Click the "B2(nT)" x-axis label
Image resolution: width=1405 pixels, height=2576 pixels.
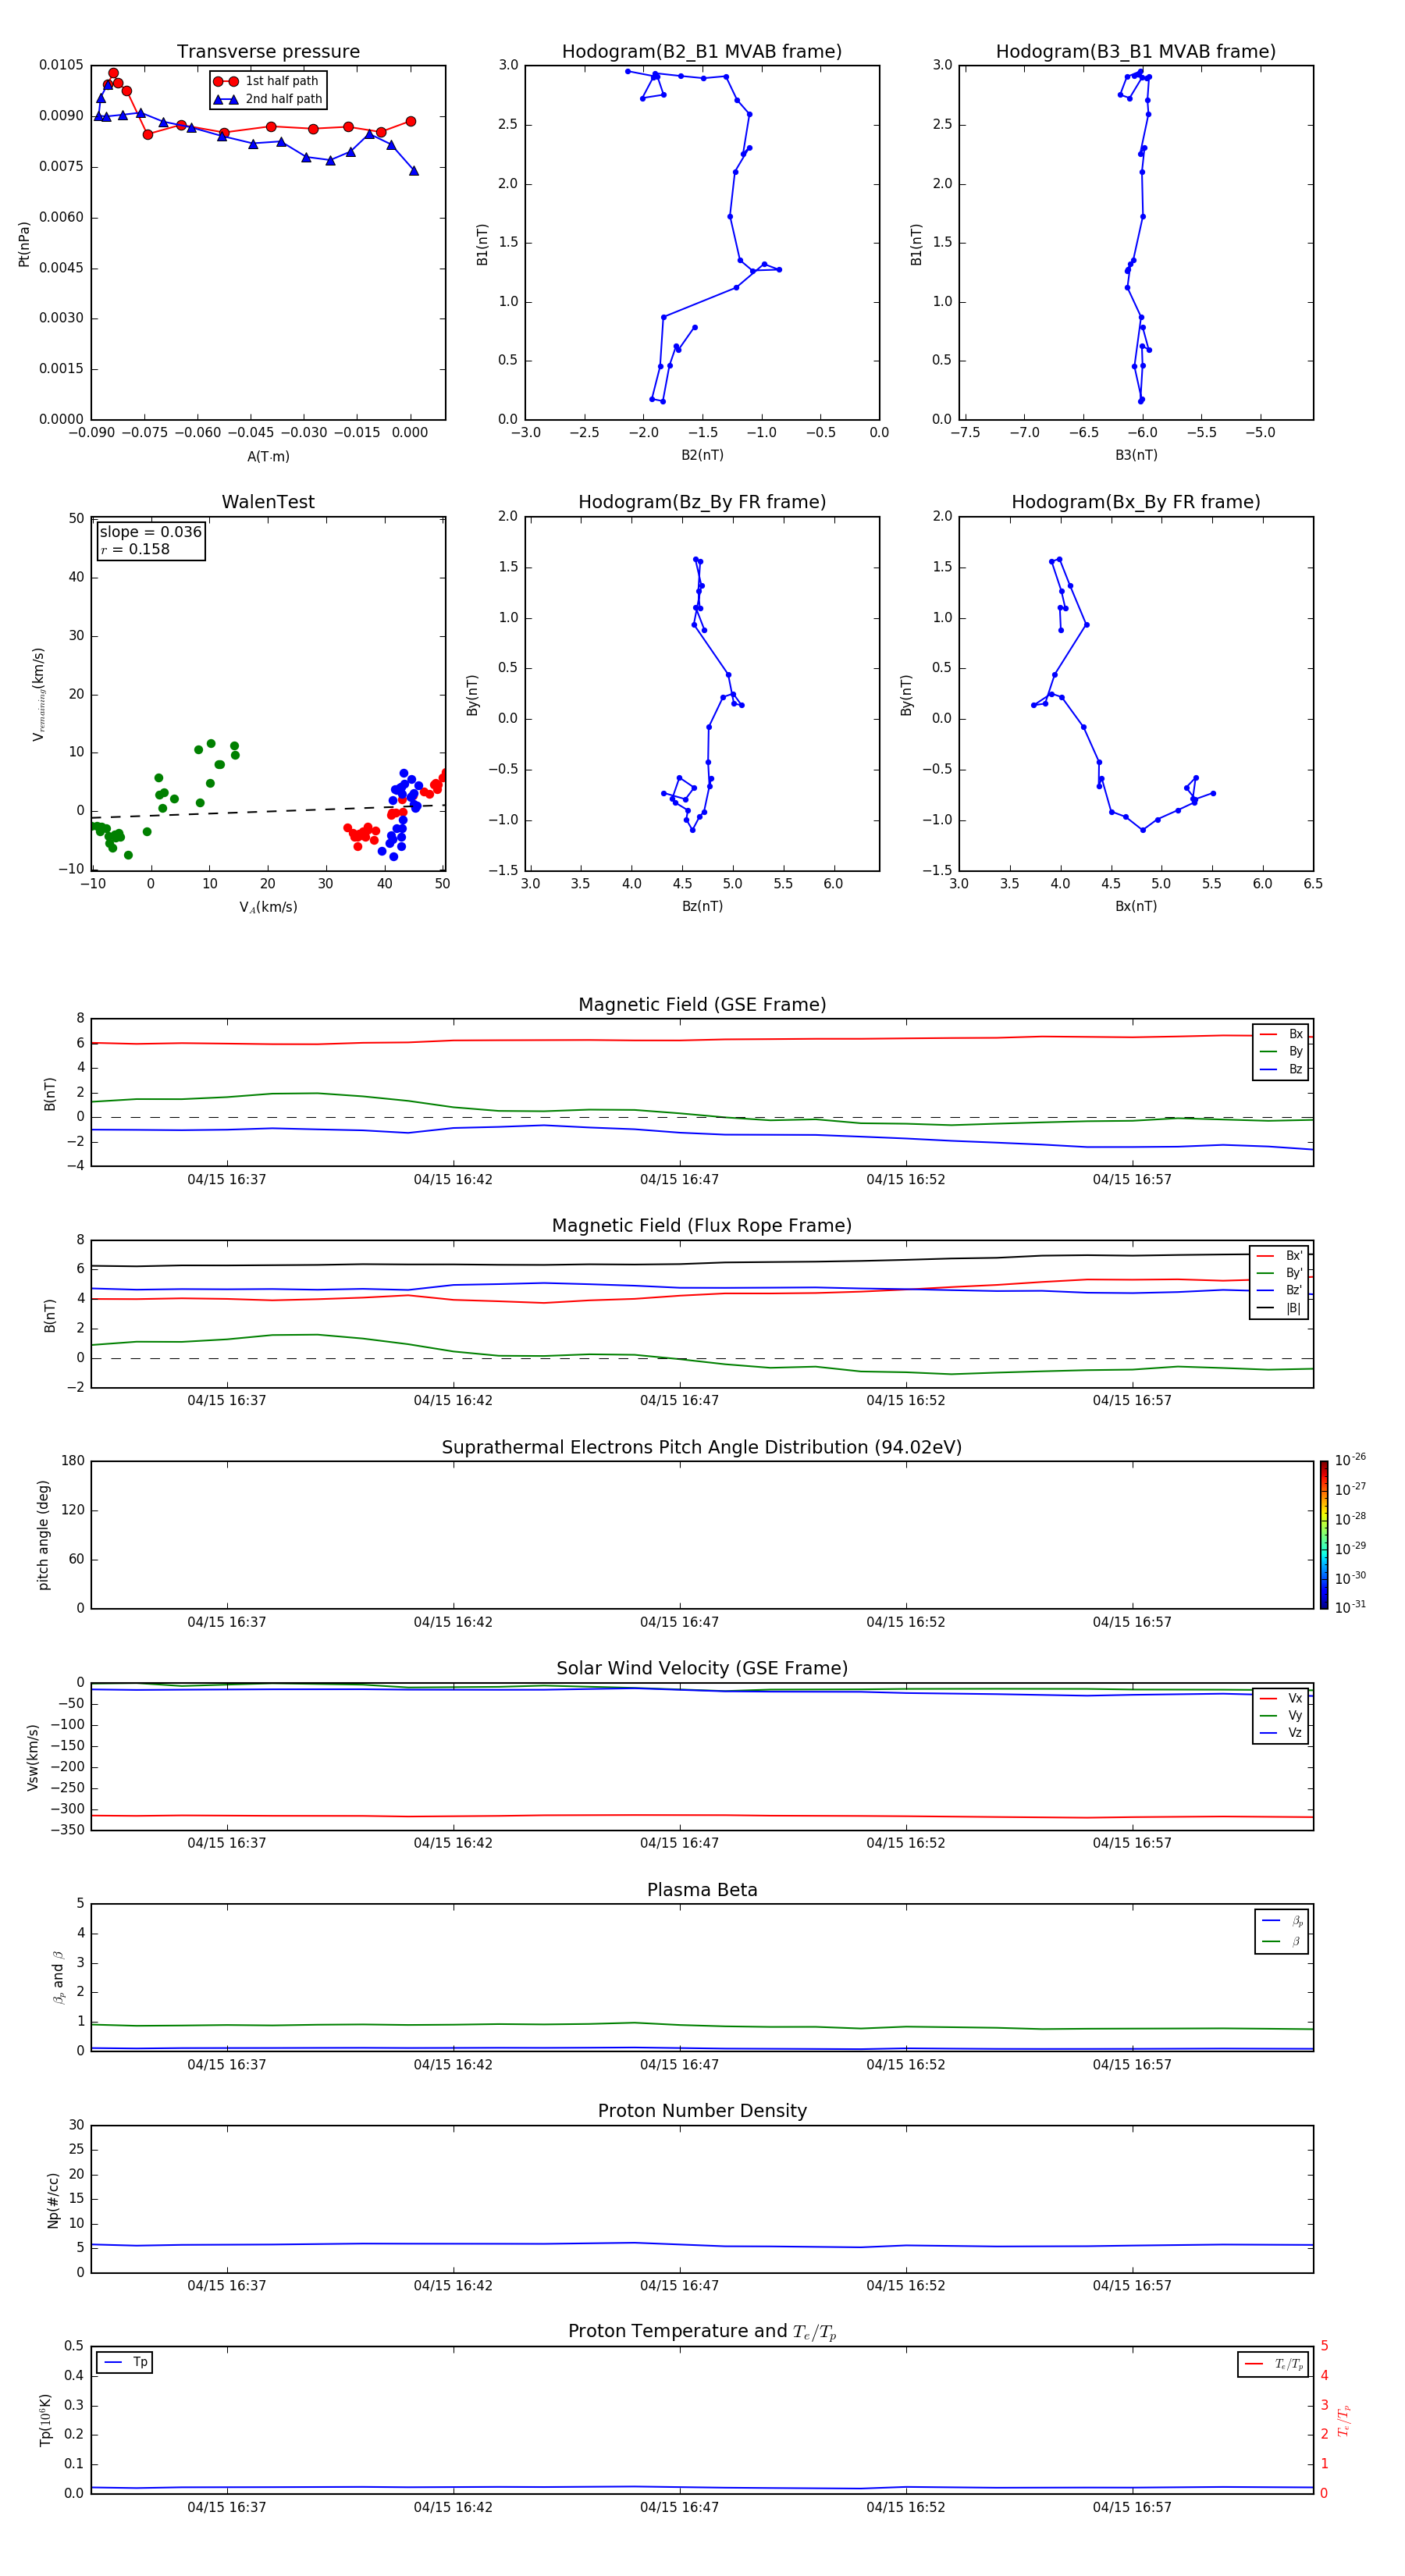[x=702, y=455]
